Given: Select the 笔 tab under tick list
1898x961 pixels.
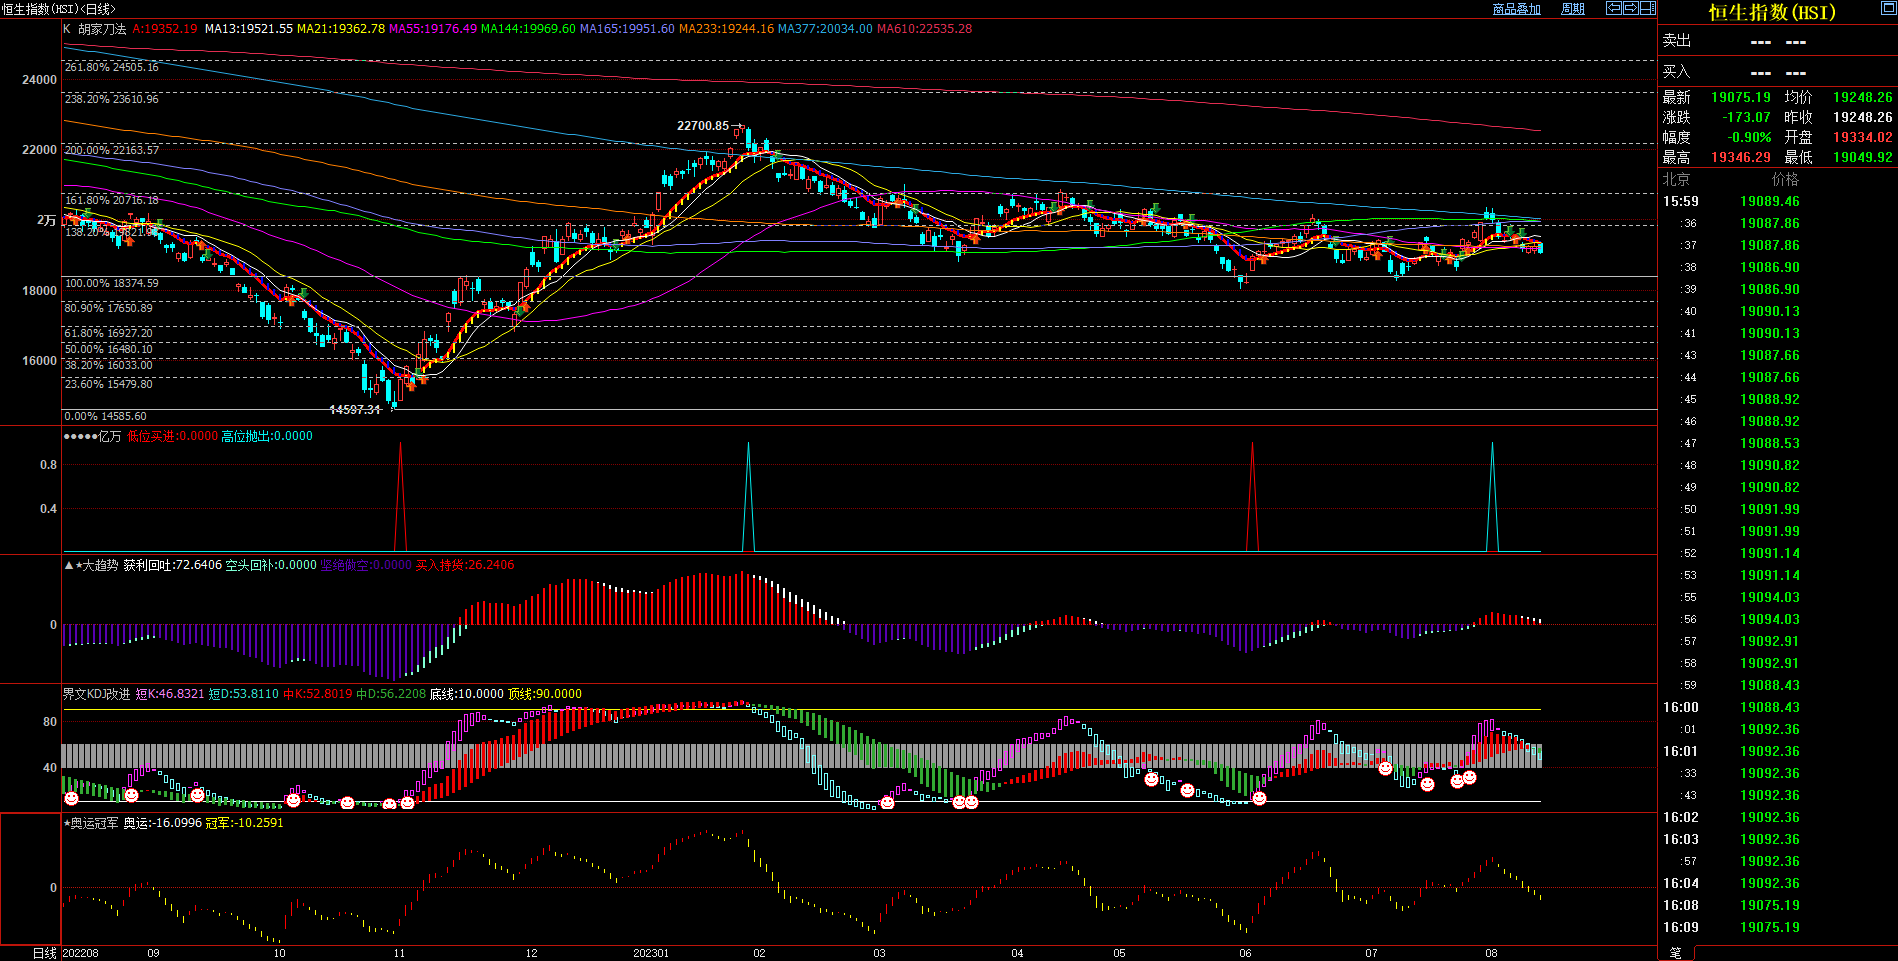Looking at the screenshot, I should pyautogui.click(x=1675, y=953).
